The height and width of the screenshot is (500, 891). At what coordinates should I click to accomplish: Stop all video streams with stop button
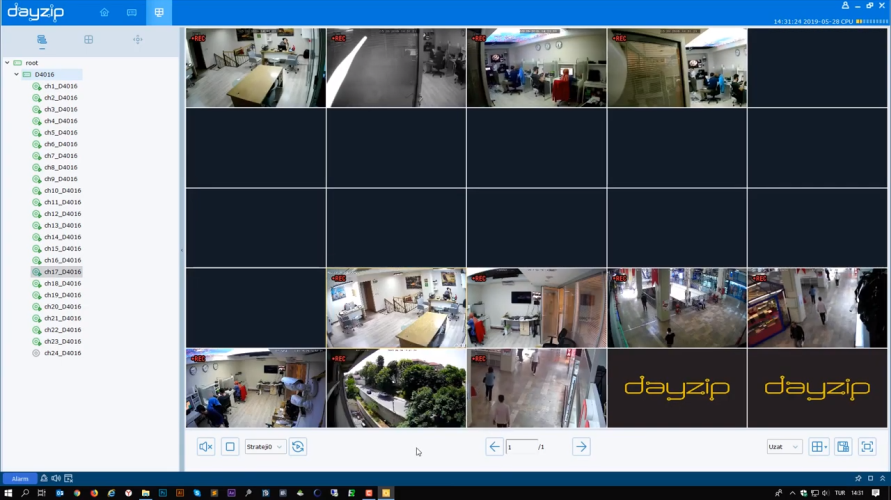point(230,447)
